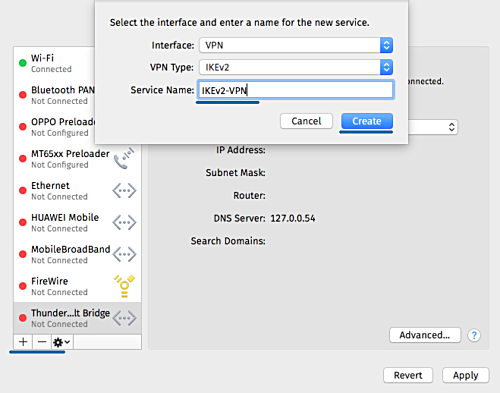Click the red HUAWEI Mobile status dot
The width and height of the screenshot is (500, 393).
click(23, 222)
